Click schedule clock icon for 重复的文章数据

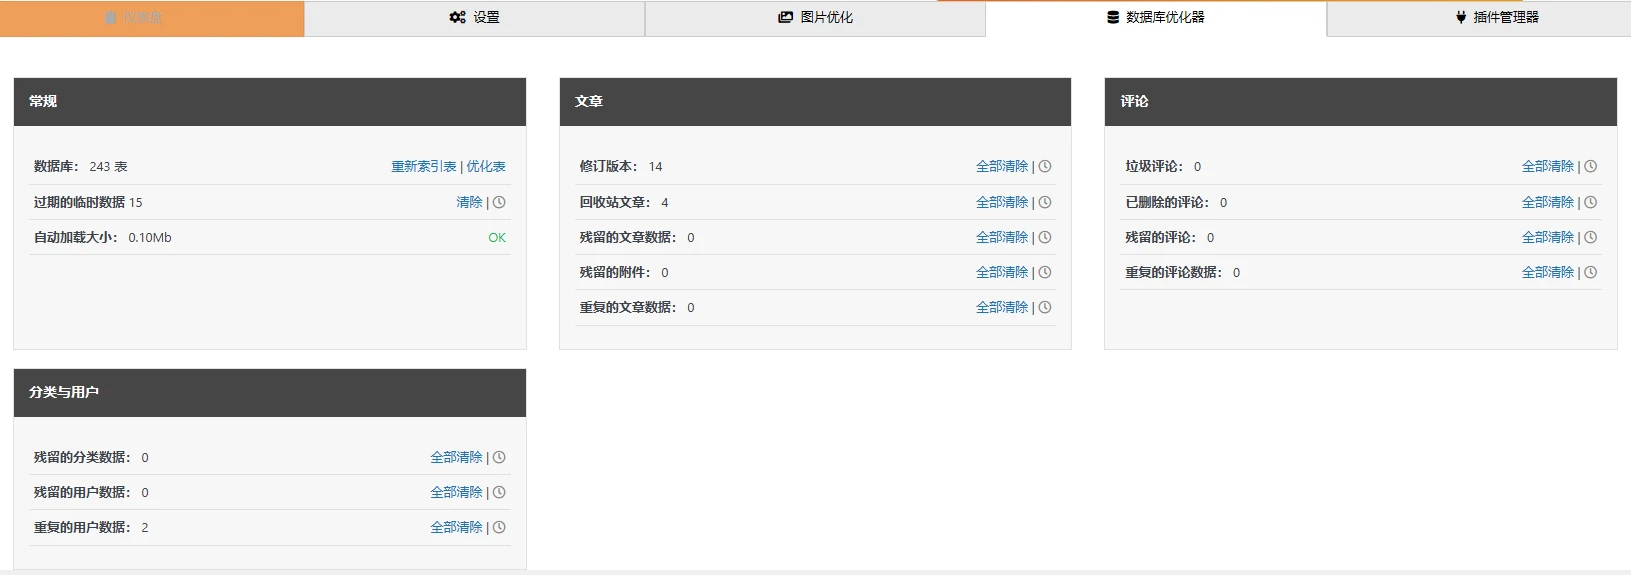pos(1045,307)
